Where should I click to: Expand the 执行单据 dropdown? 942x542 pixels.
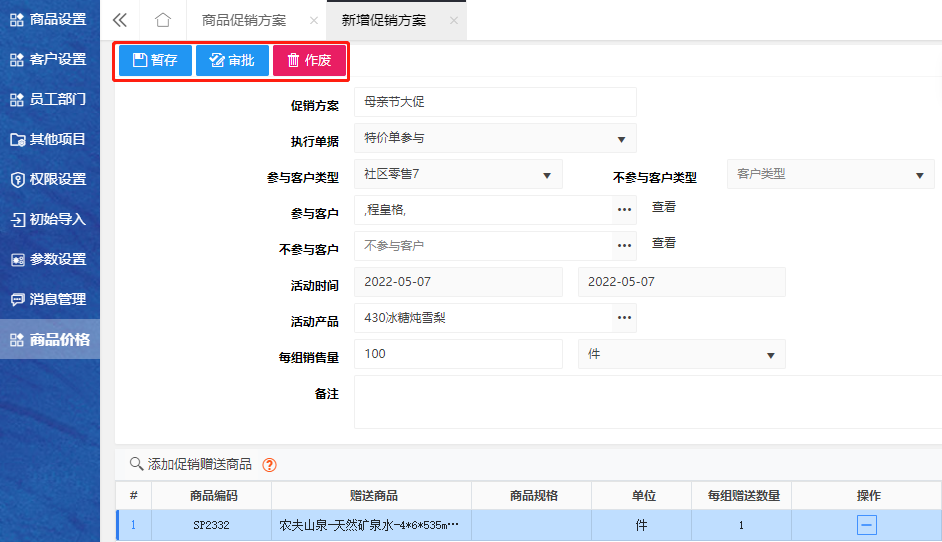(621, 139)
